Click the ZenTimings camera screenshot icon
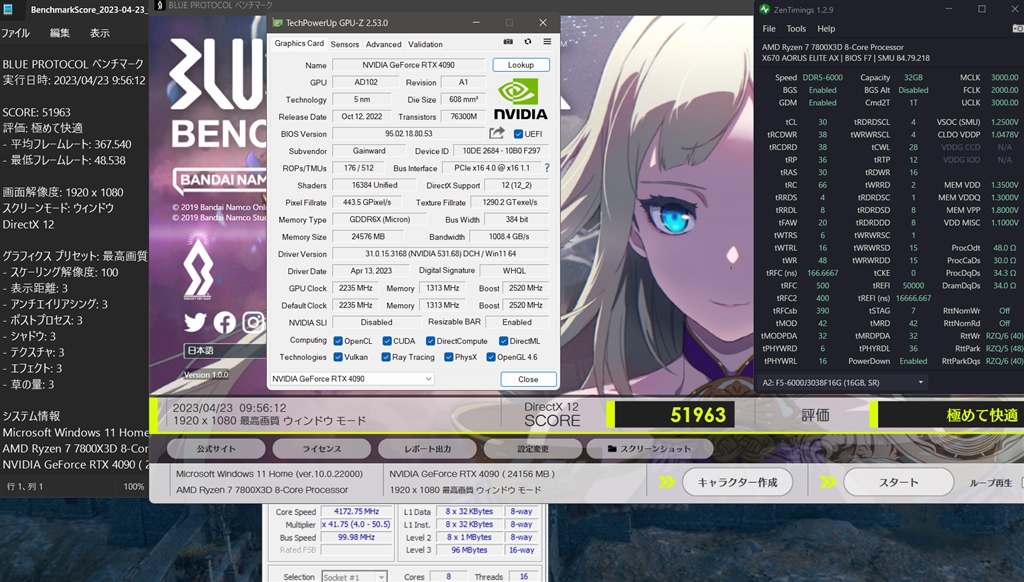Image resolution: width=1024 pixels, height=582 pixels. point(1018,28)
